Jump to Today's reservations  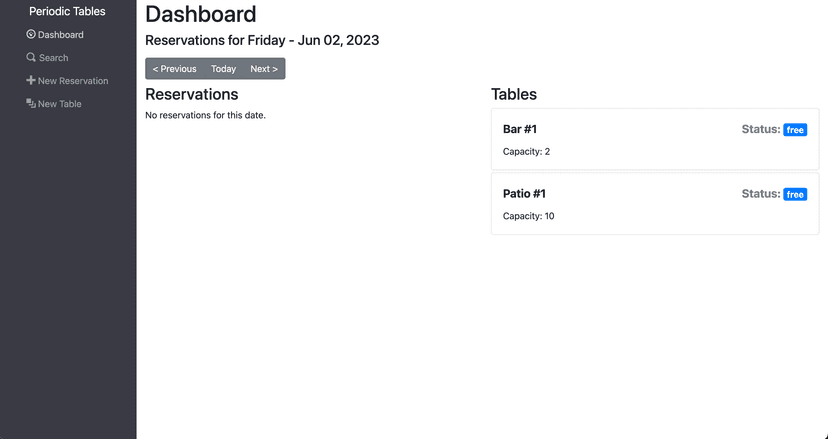(223, 69)
